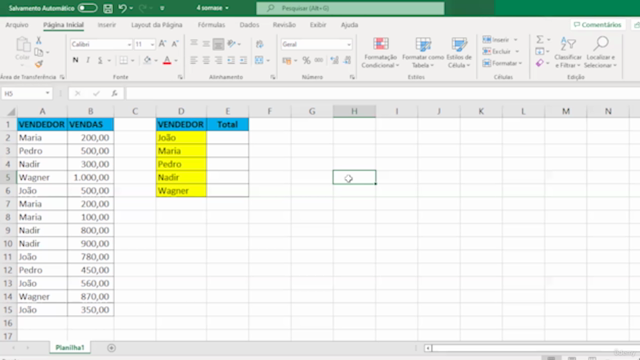Screen dimensions: 640x360
Task: Toggle the align bottom icon
Action: tap(218, 44)
